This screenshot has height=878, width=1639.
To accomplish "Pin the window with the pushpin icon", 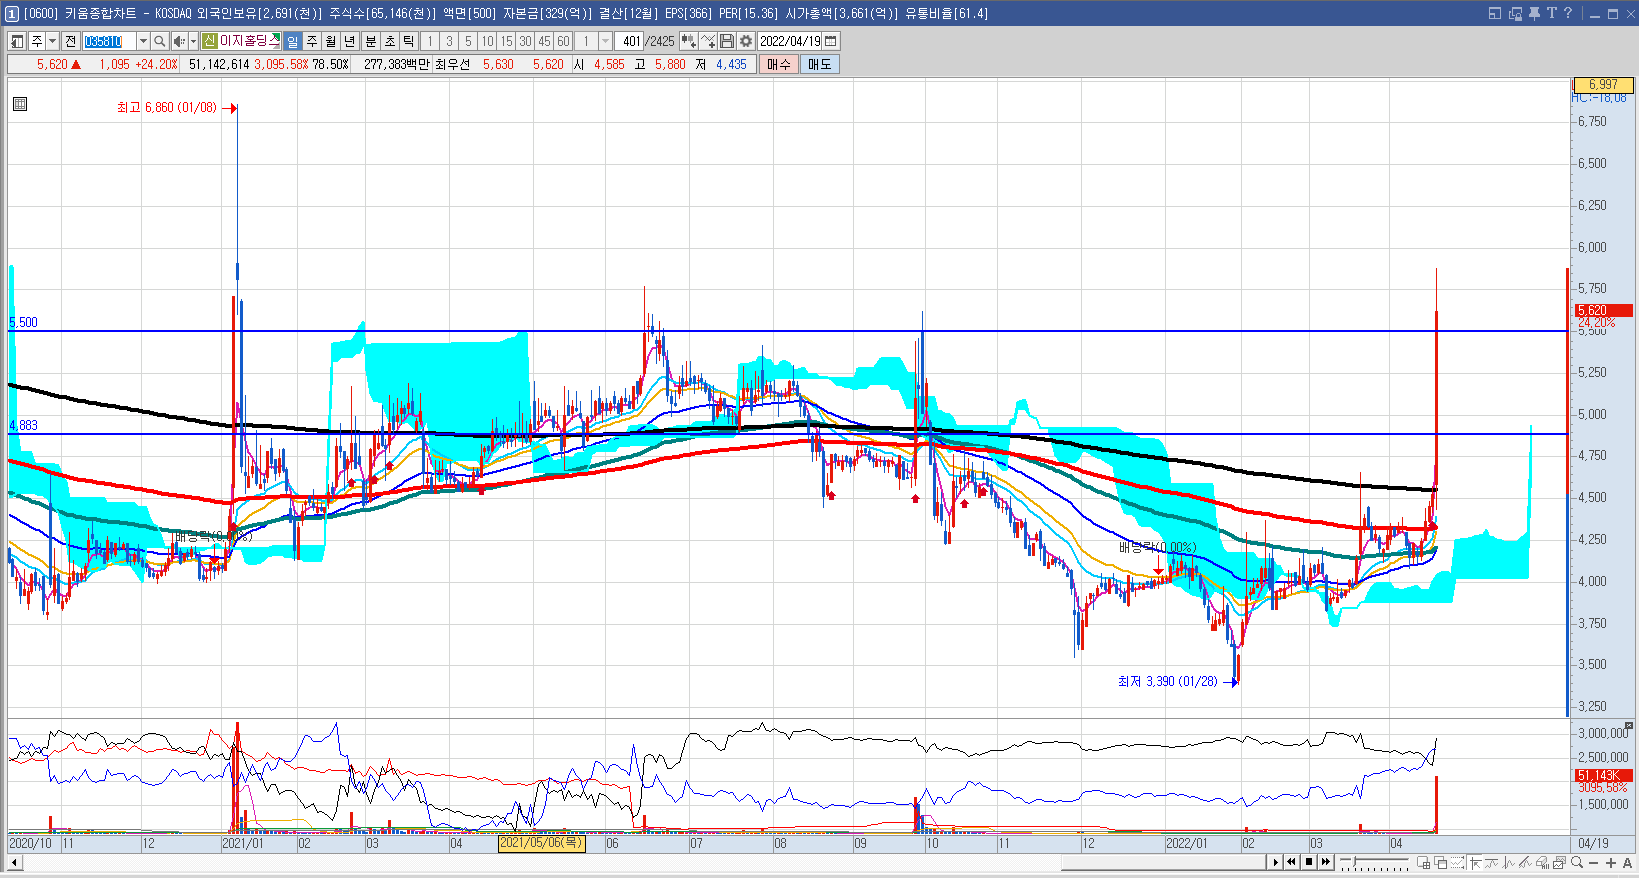I will (x=1534, y=13).
